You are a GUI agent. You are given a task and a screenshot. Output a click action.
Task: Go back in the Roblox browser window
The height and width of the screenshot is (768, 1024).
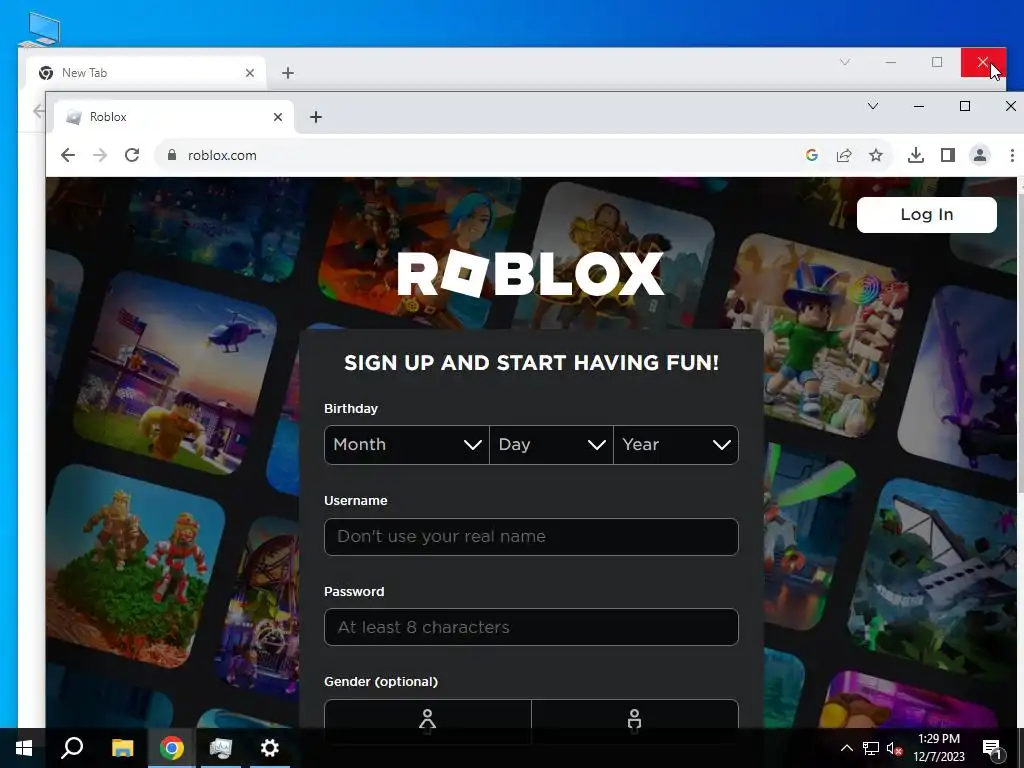(67, 155)
